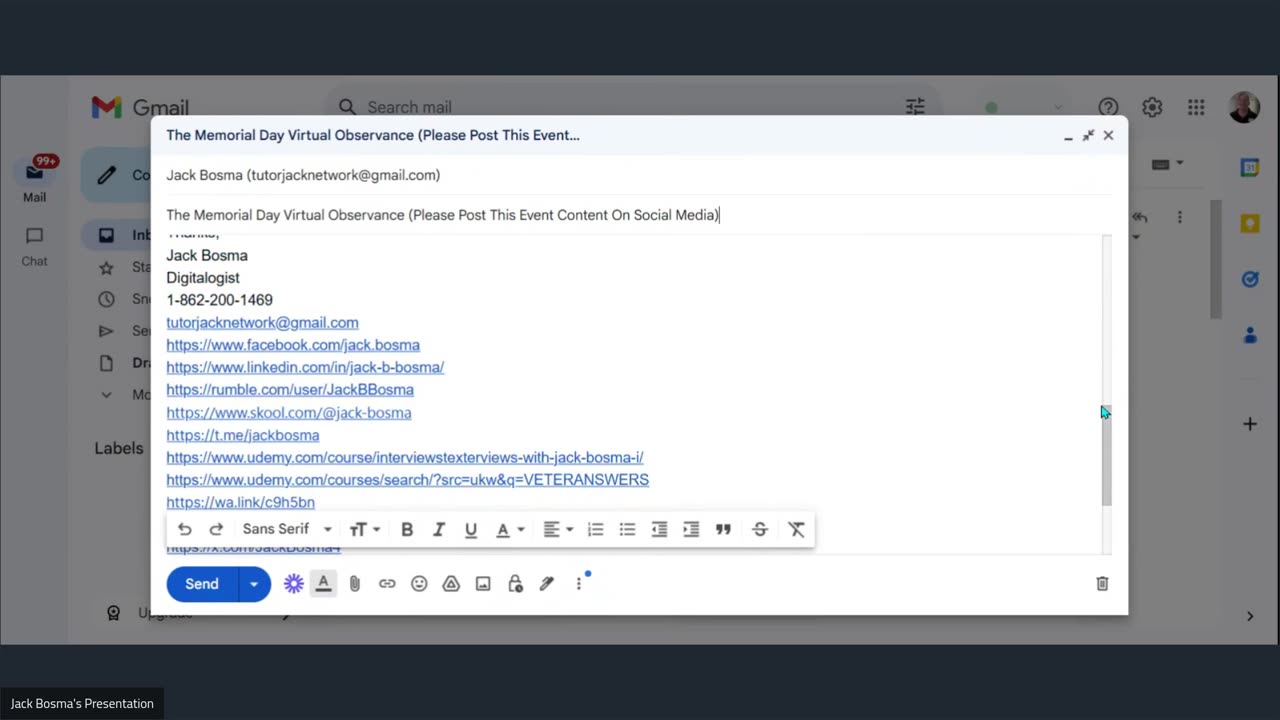Image resolution: width=1280 pixels, height=720 pixels.
Task: Open the t.me/jackbosma link
Action: click(x=243, y=435)
